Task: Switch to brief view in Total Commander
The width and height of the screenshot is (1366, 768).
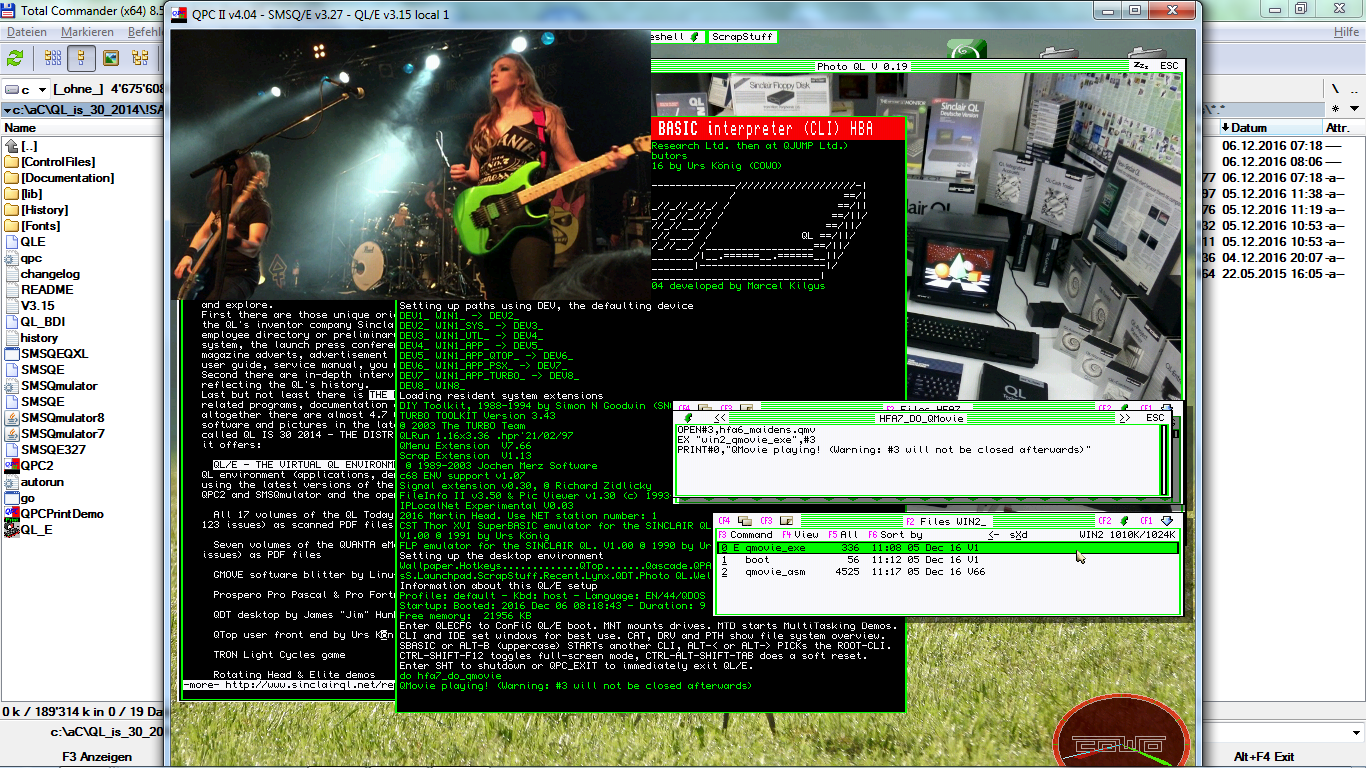Action: pos(51,58)
